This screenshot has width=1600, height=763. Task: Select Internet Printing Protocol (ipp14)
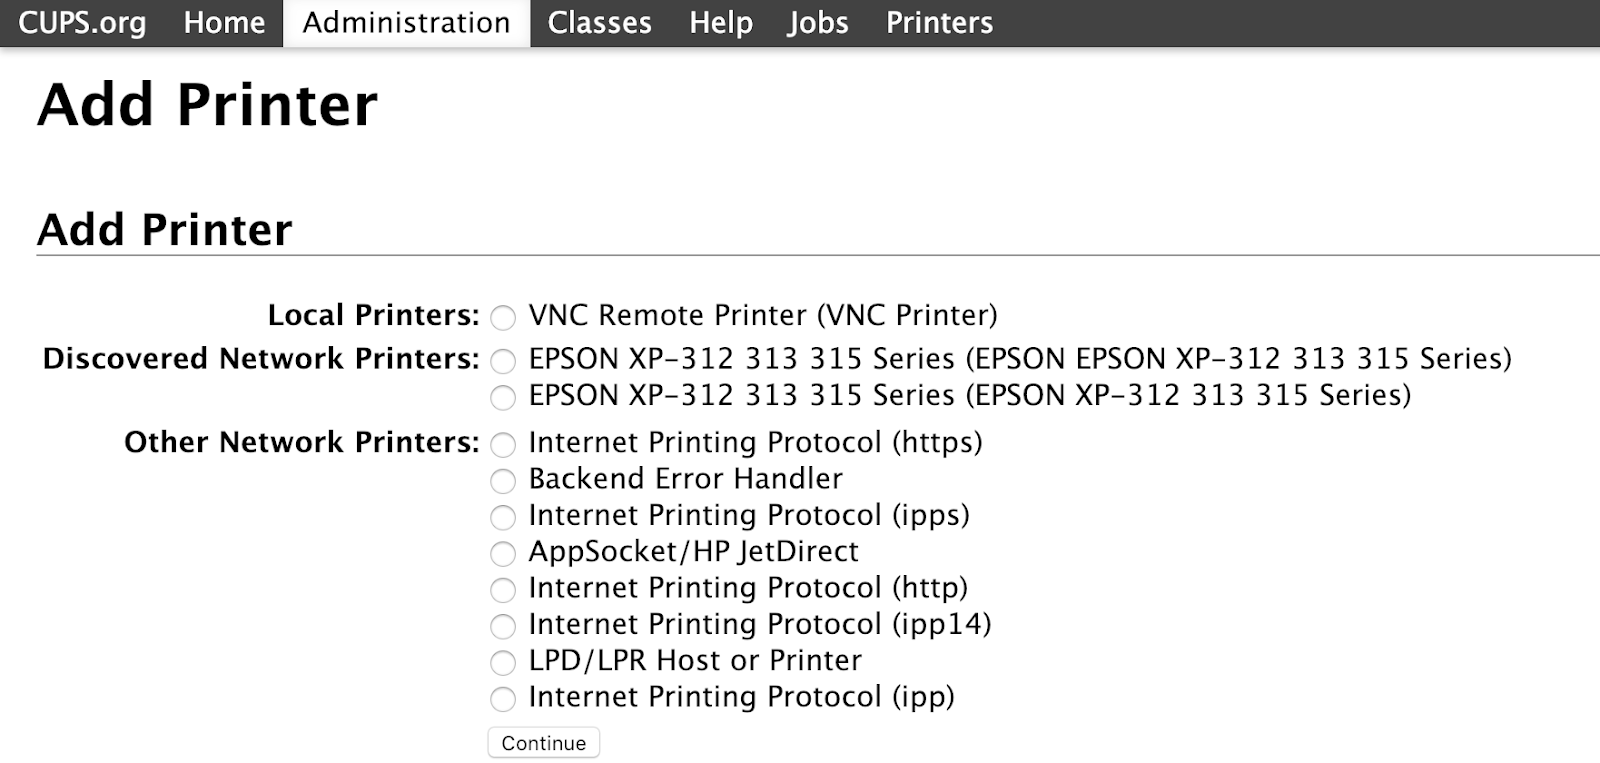click(503, 627)
